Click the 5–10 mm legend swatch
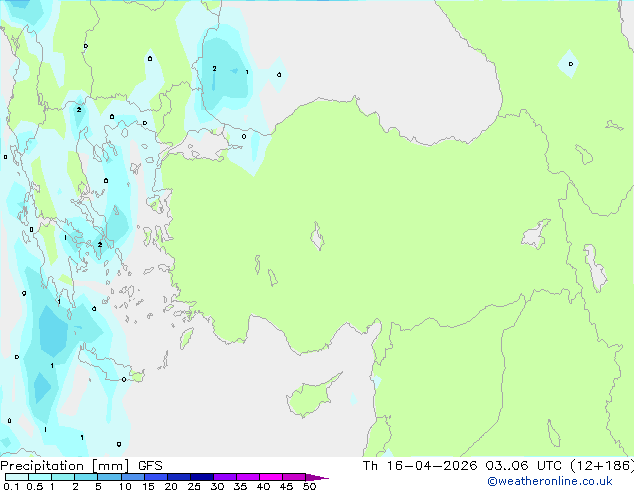Image resolution: width=634 pixels, height=490 pixels. (x=109, y=477)
